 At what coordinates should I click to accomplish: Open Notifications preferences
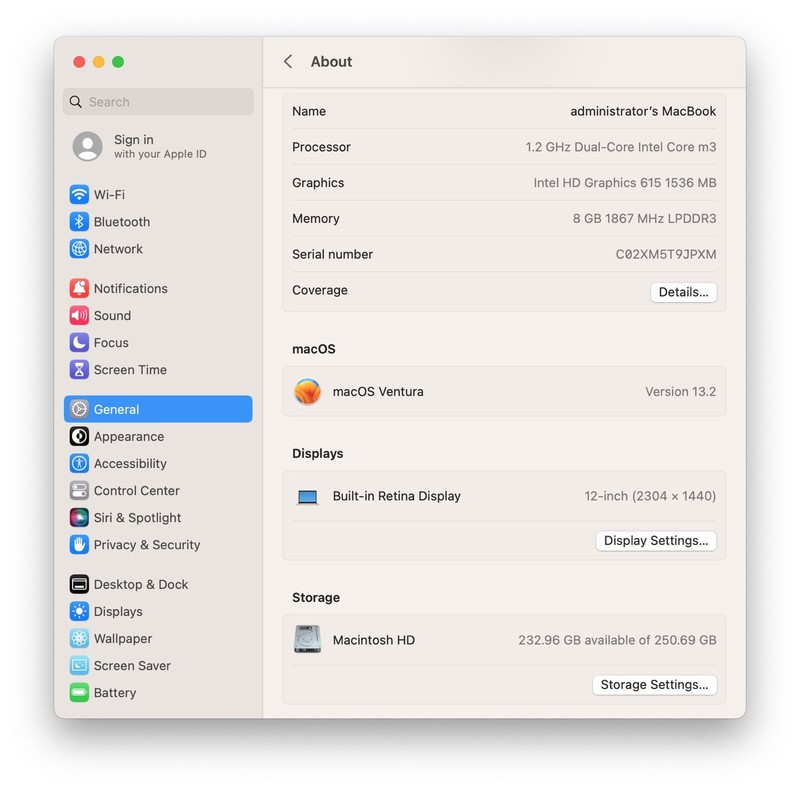(158, 288)
